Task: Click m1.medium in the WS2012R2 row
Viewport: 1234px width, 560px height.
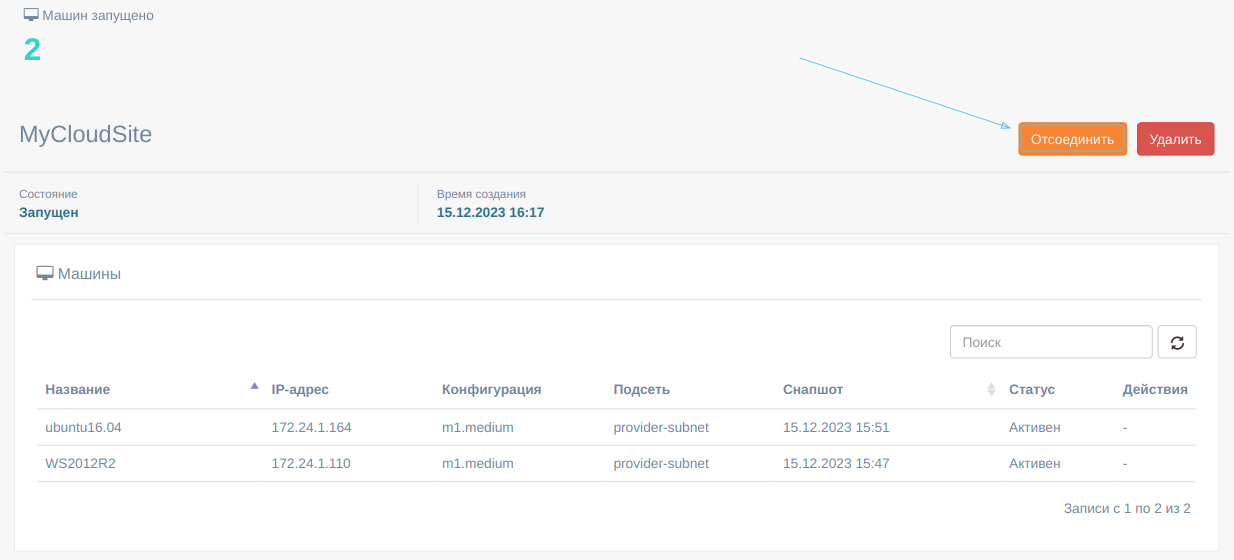Action: [478, 463]
